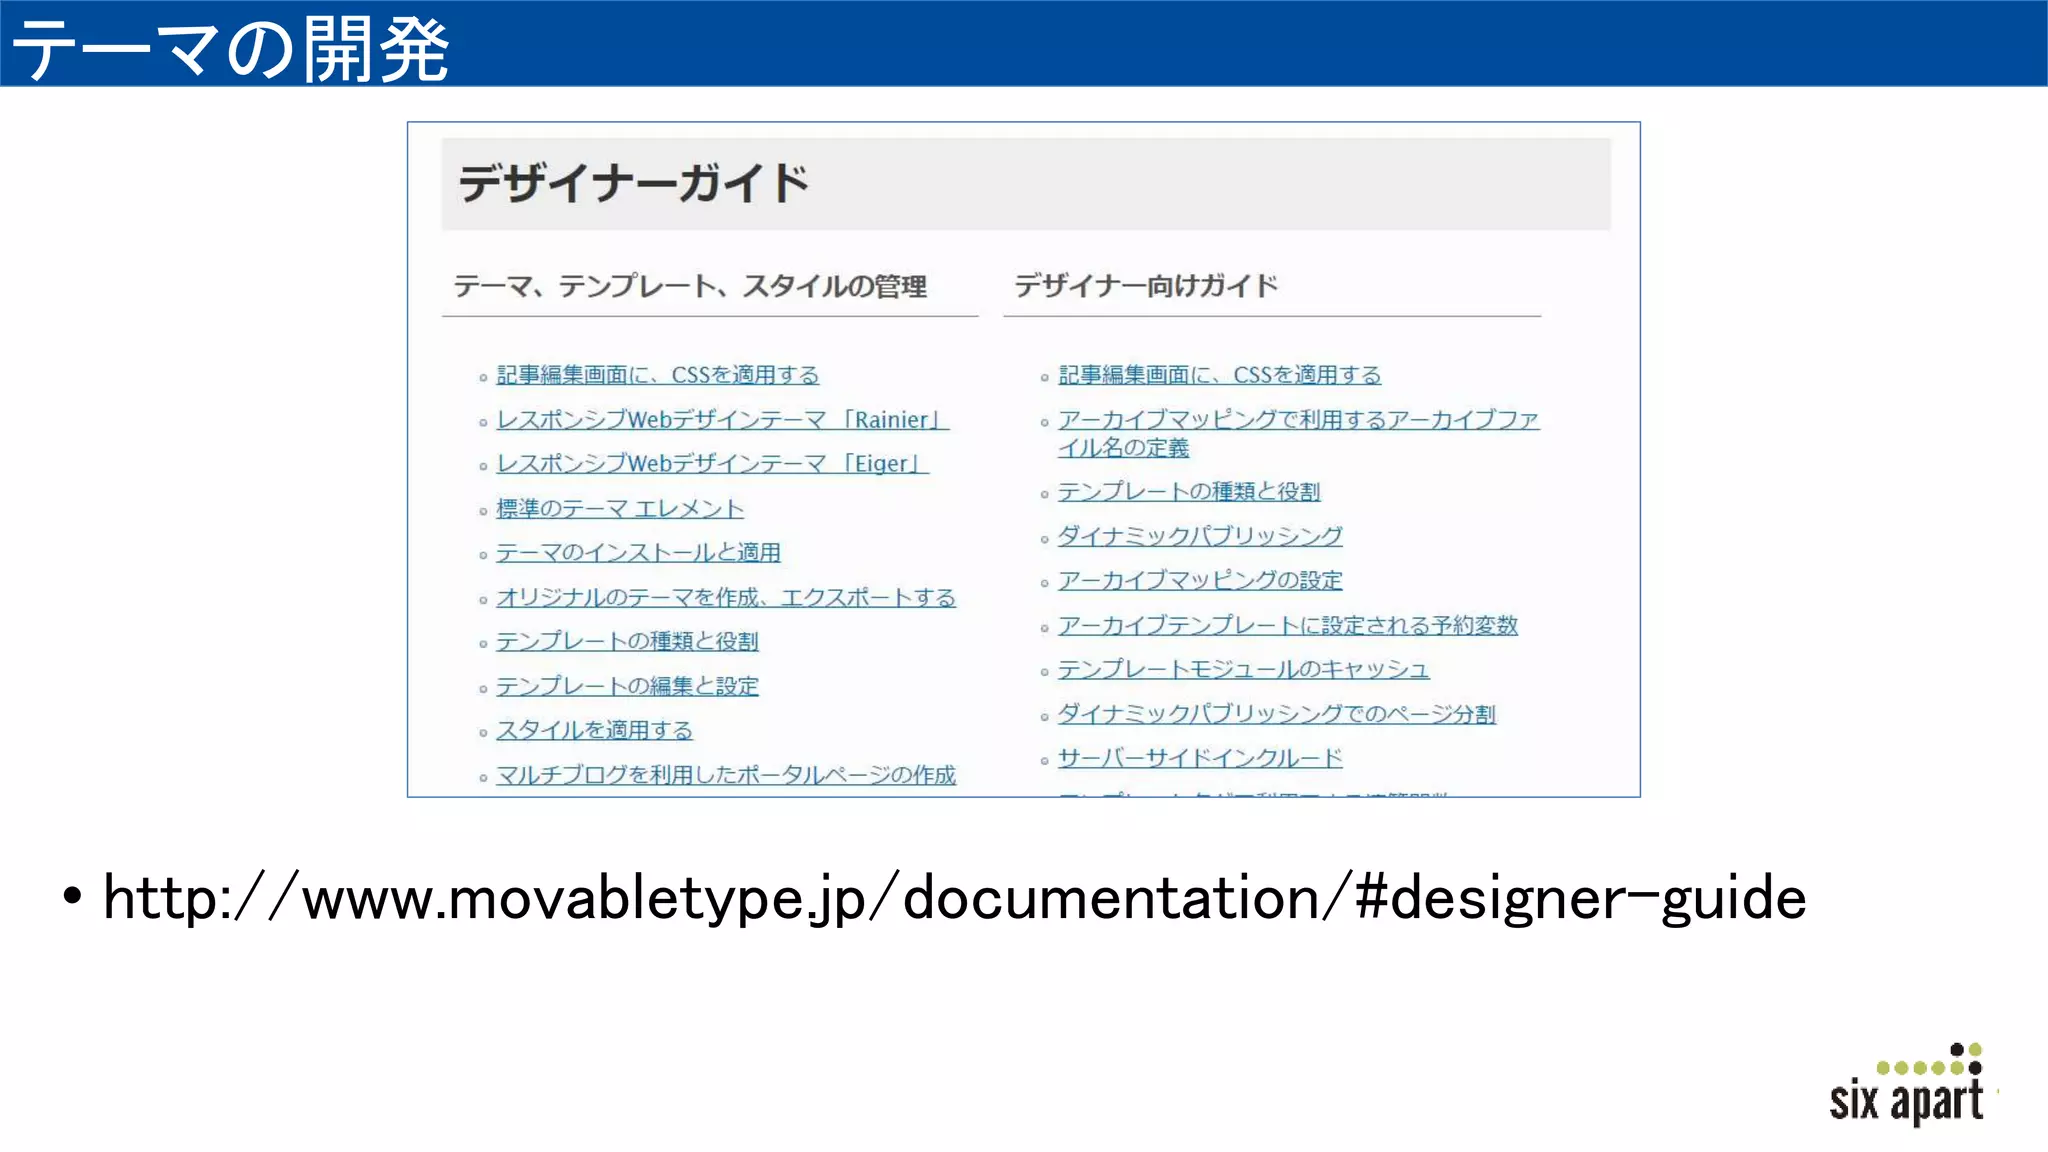This screenshot has width=2048, height=1152.
Task: Open ダイナミックパブリッシングでのページ分割 link
Action: pos(1277,714)
